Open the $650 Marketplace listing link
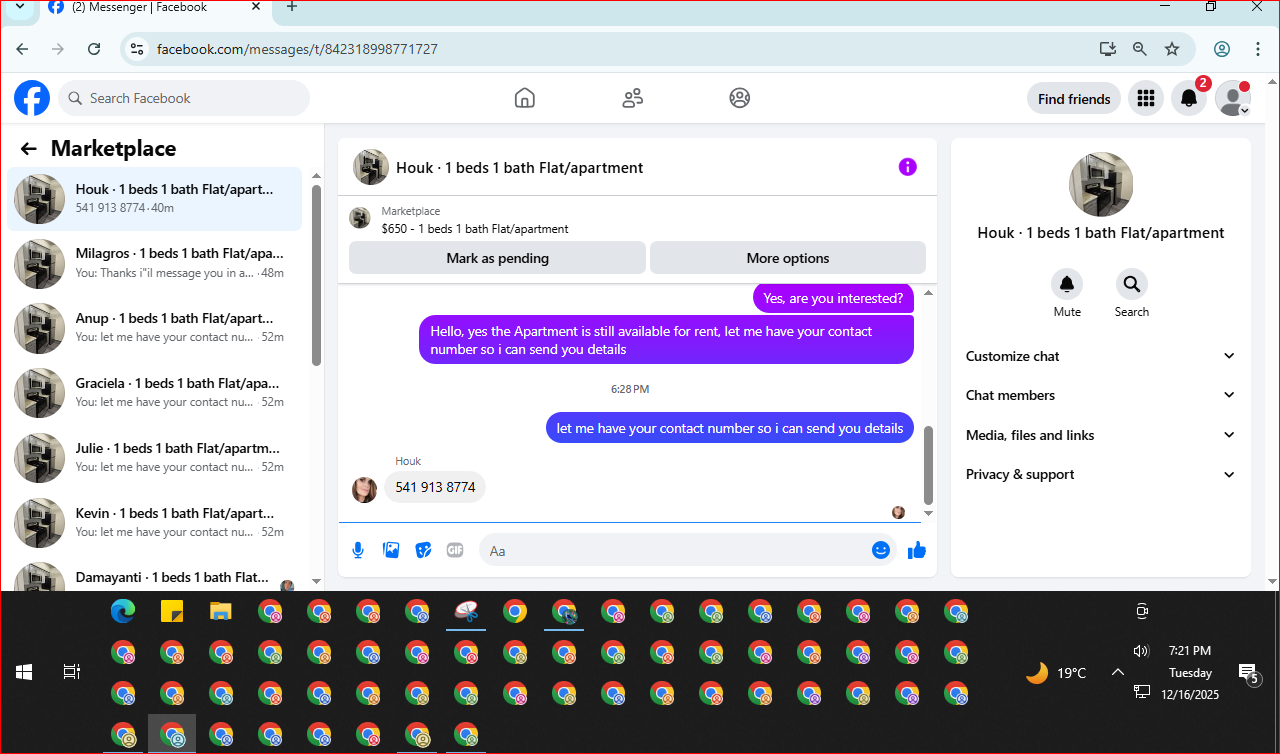The image size is (1280, 754). (x=475, y=229)
